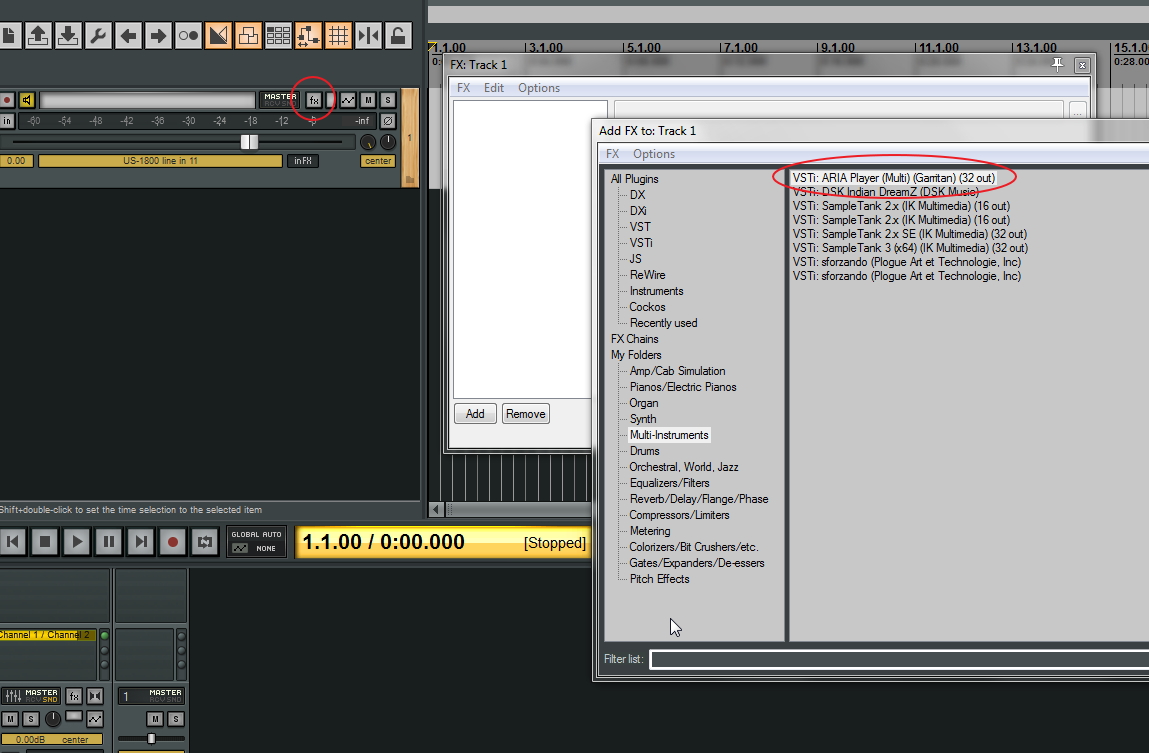
Task: Click the Add button in FX window
Action: coord(475,414)
